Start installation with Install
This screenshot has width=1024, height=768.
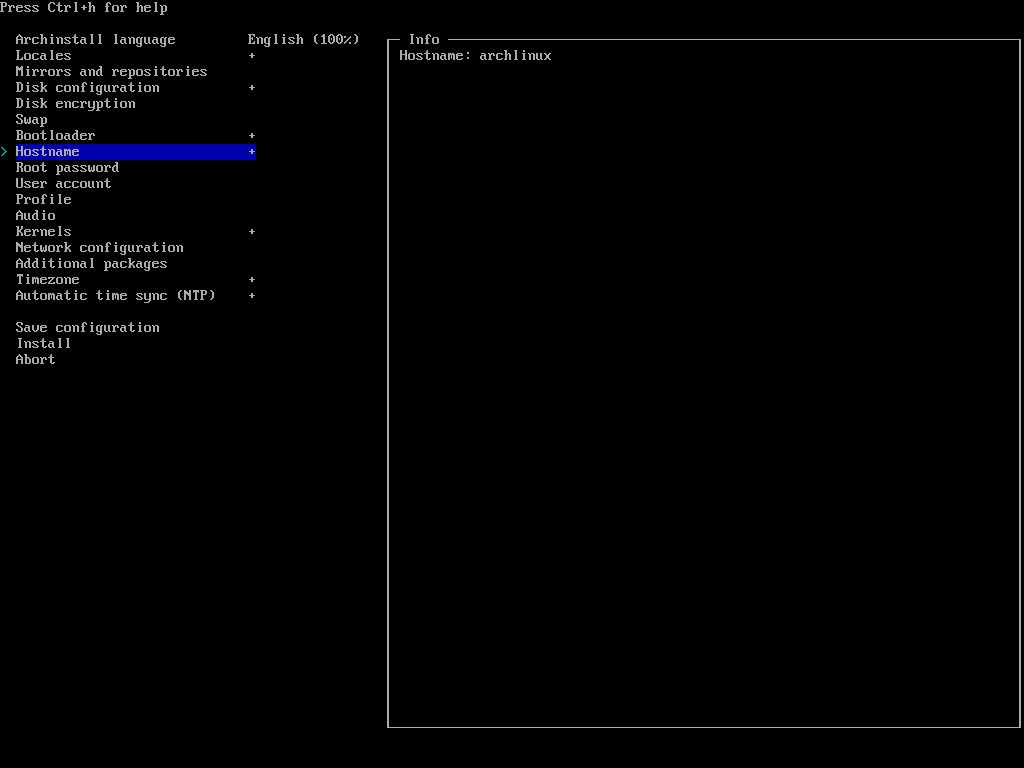[43, 344]
